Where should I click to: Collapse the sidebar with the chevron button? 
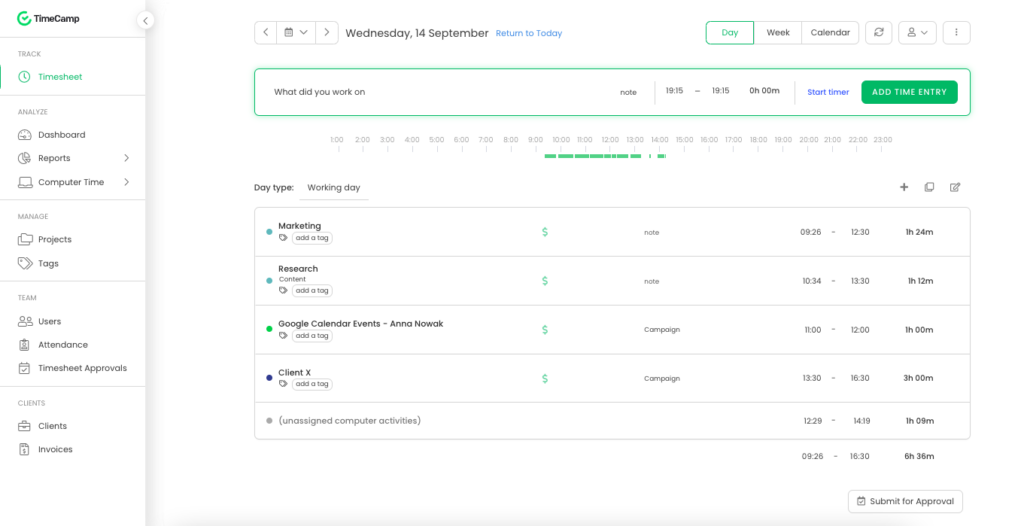(146, 20)
